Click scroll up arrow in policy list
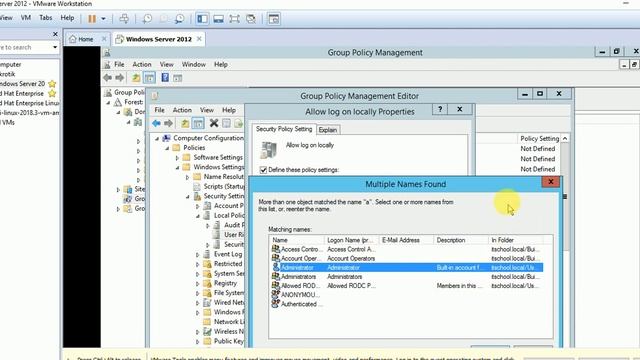Image resolution: width=640 pixels, height=360 pixels. (565, 139)
